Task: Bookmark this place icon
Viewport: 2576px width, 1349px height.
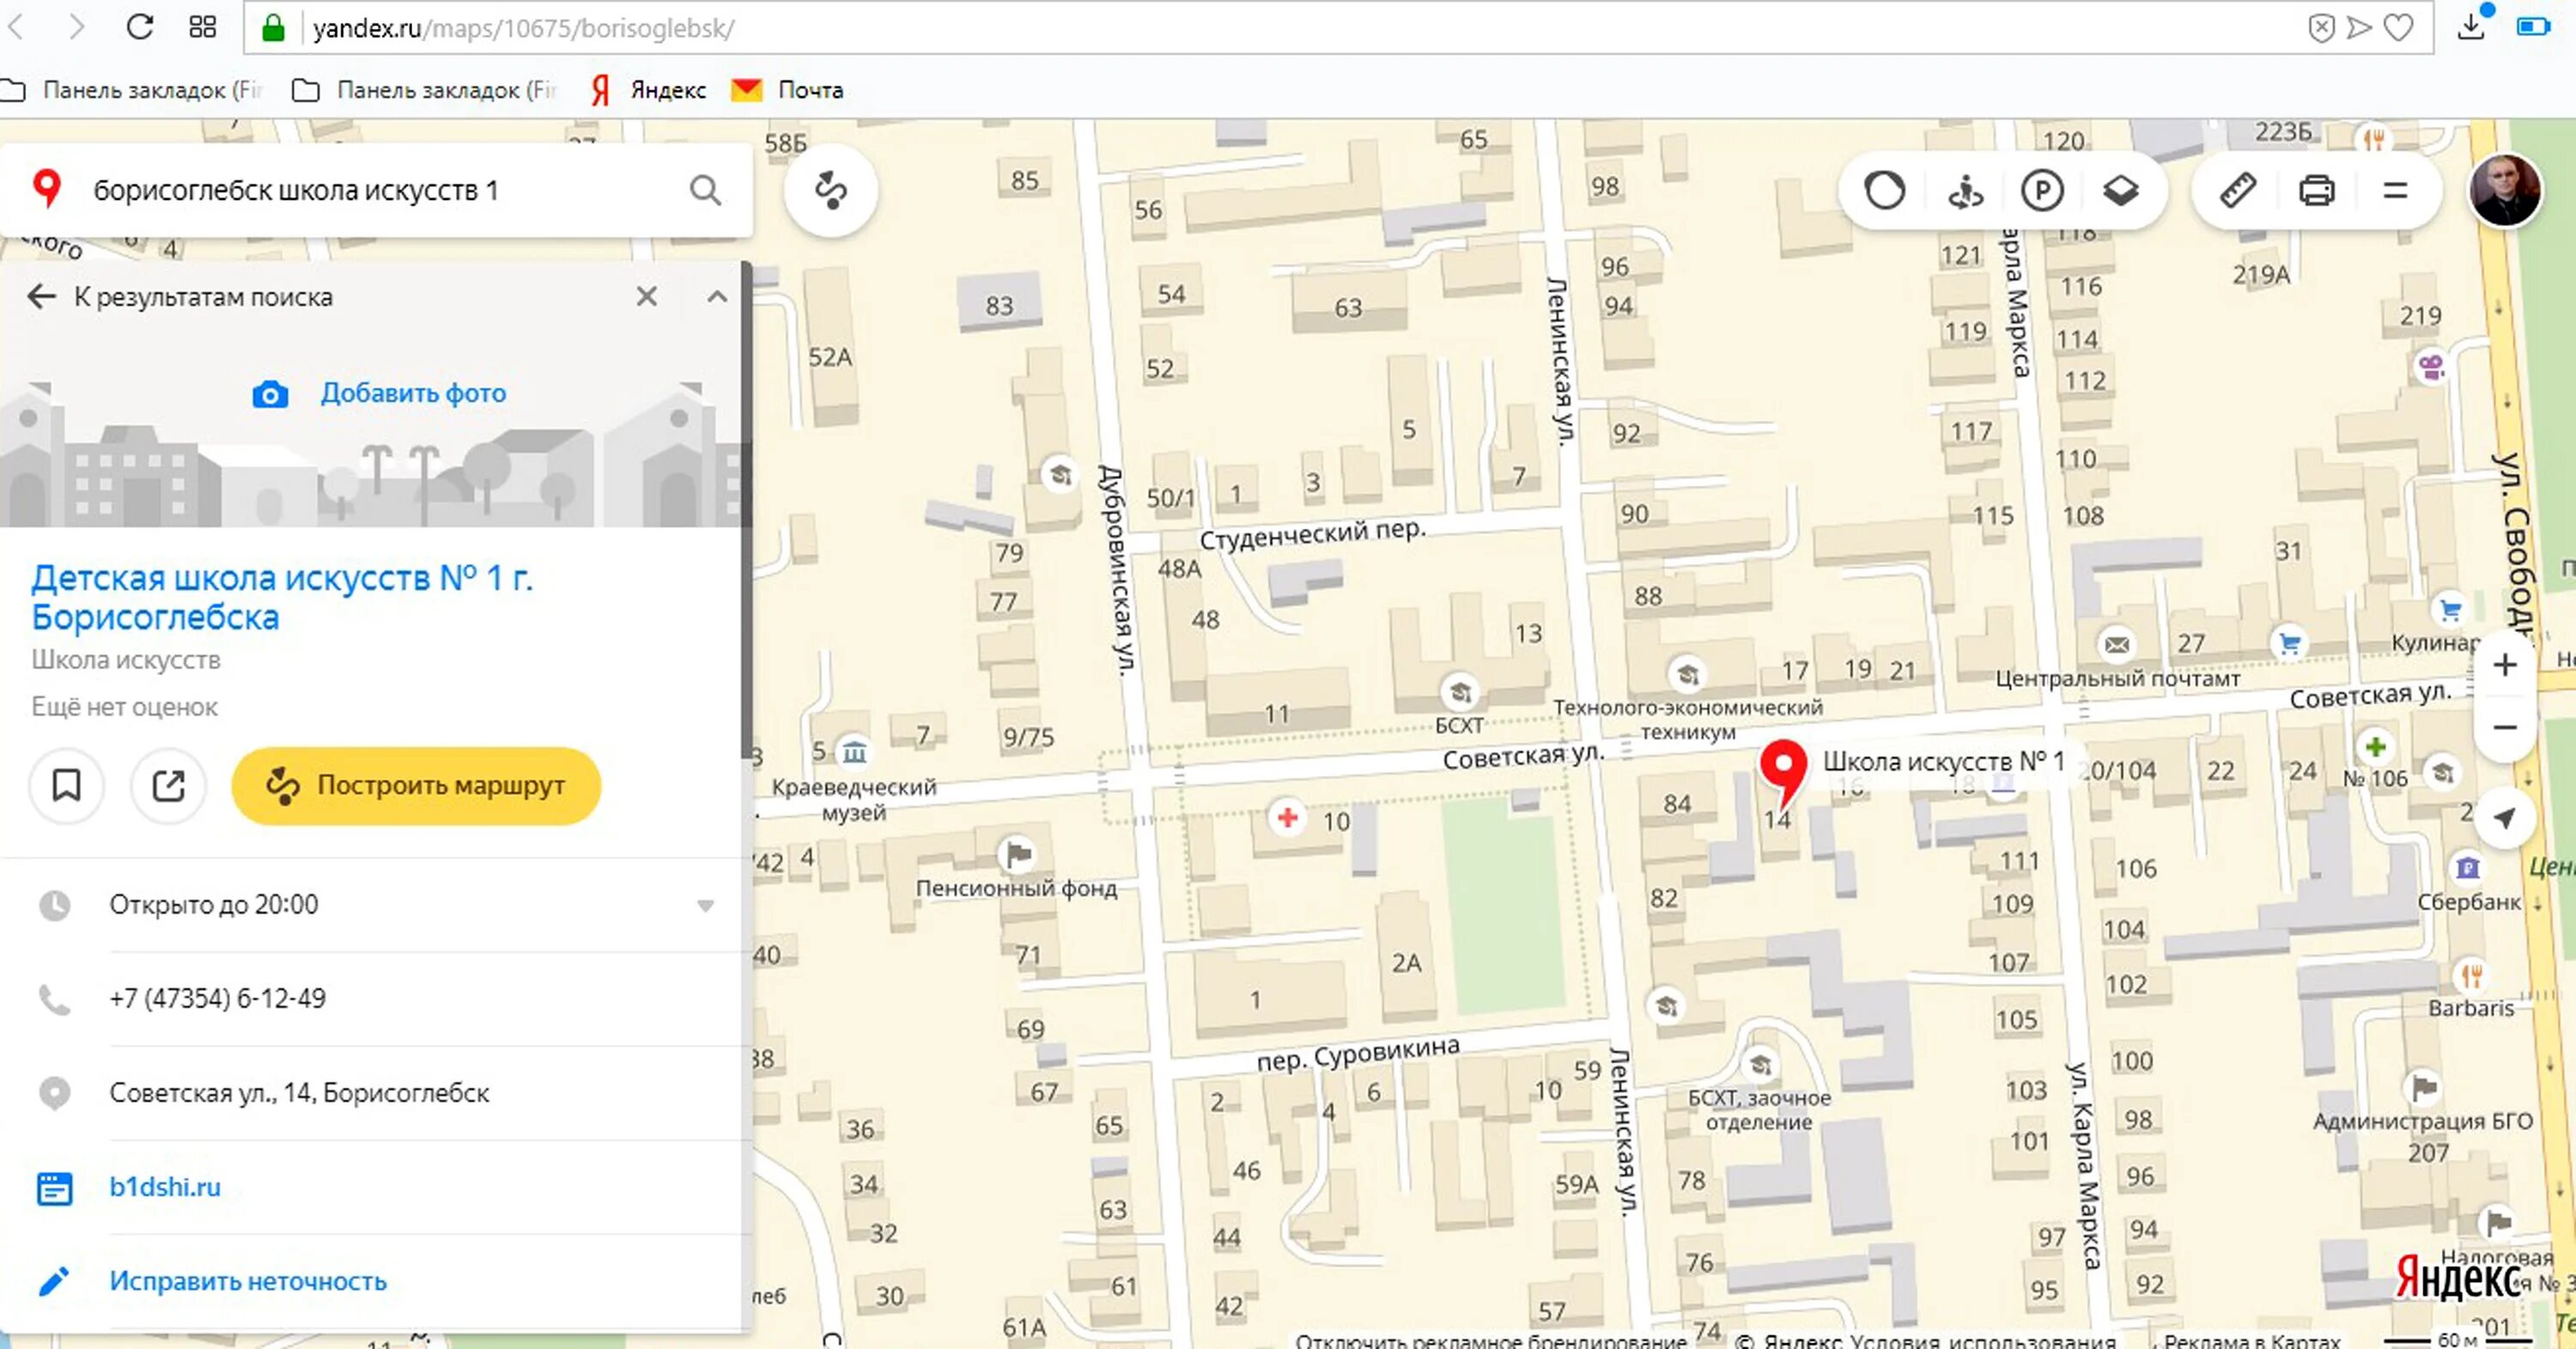Action: (66, 785)
